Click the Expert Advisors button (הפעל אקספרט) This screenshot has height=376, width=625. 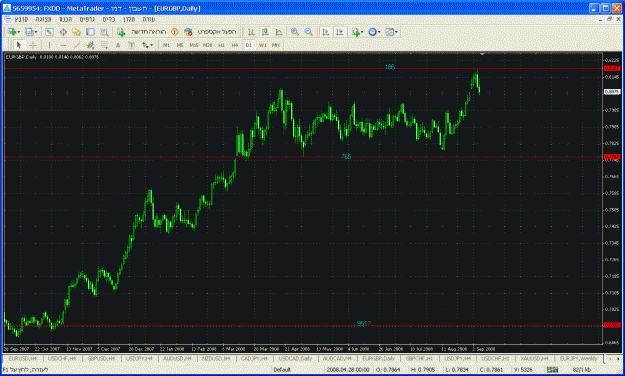coord(210,32)
